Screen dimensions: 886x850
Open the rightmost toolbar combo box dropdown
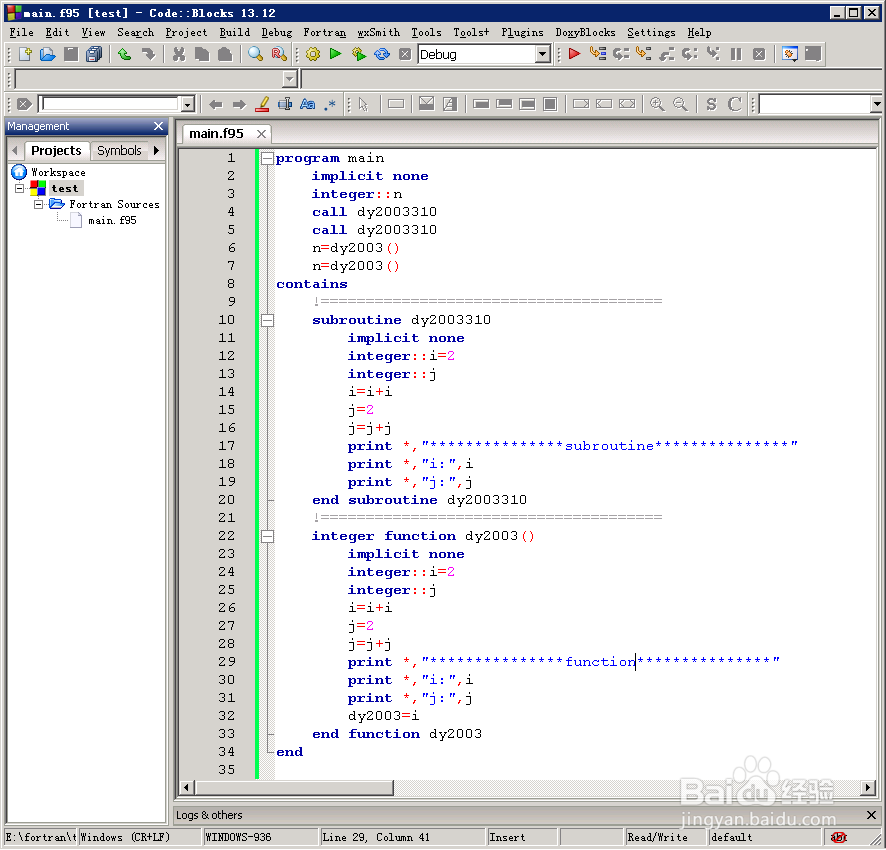(876, 104)
